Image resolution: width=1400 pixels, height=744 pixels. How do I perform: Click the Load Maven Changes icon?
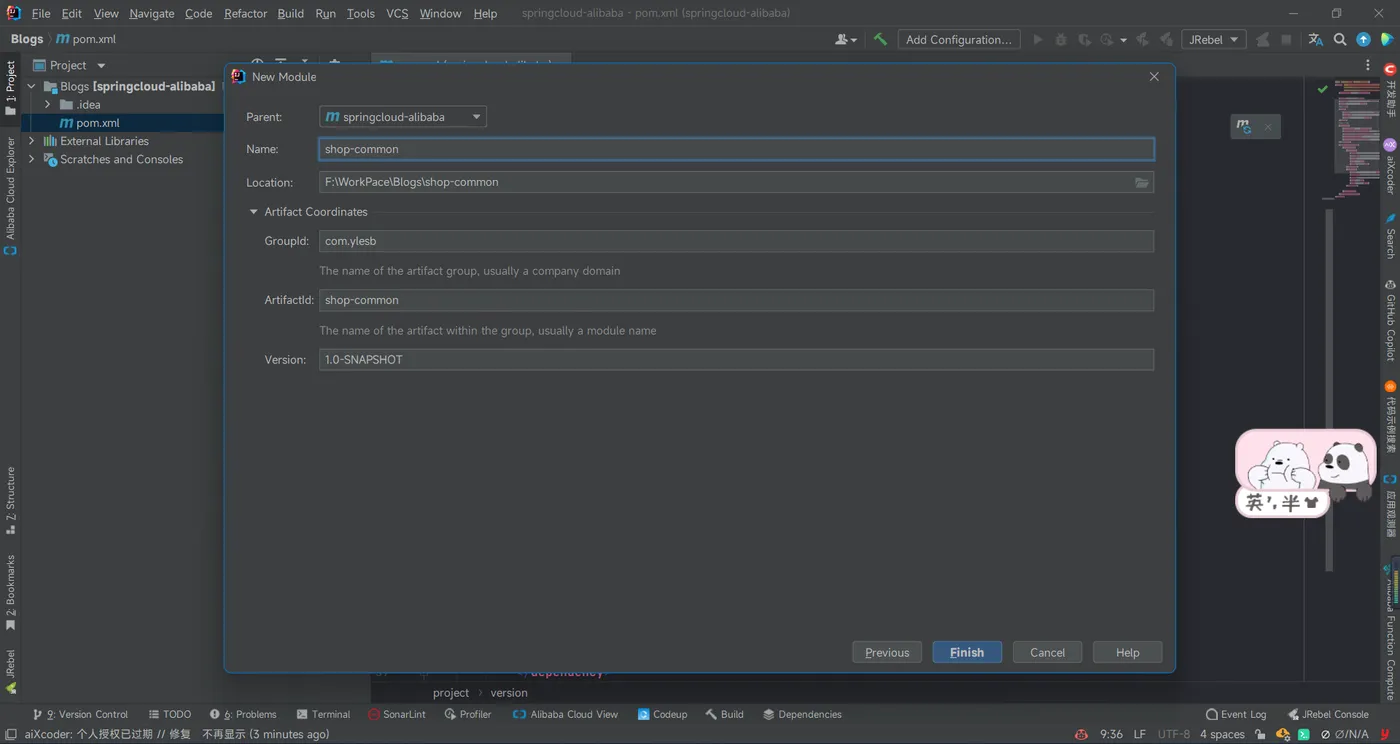[x=1244, y=126]
